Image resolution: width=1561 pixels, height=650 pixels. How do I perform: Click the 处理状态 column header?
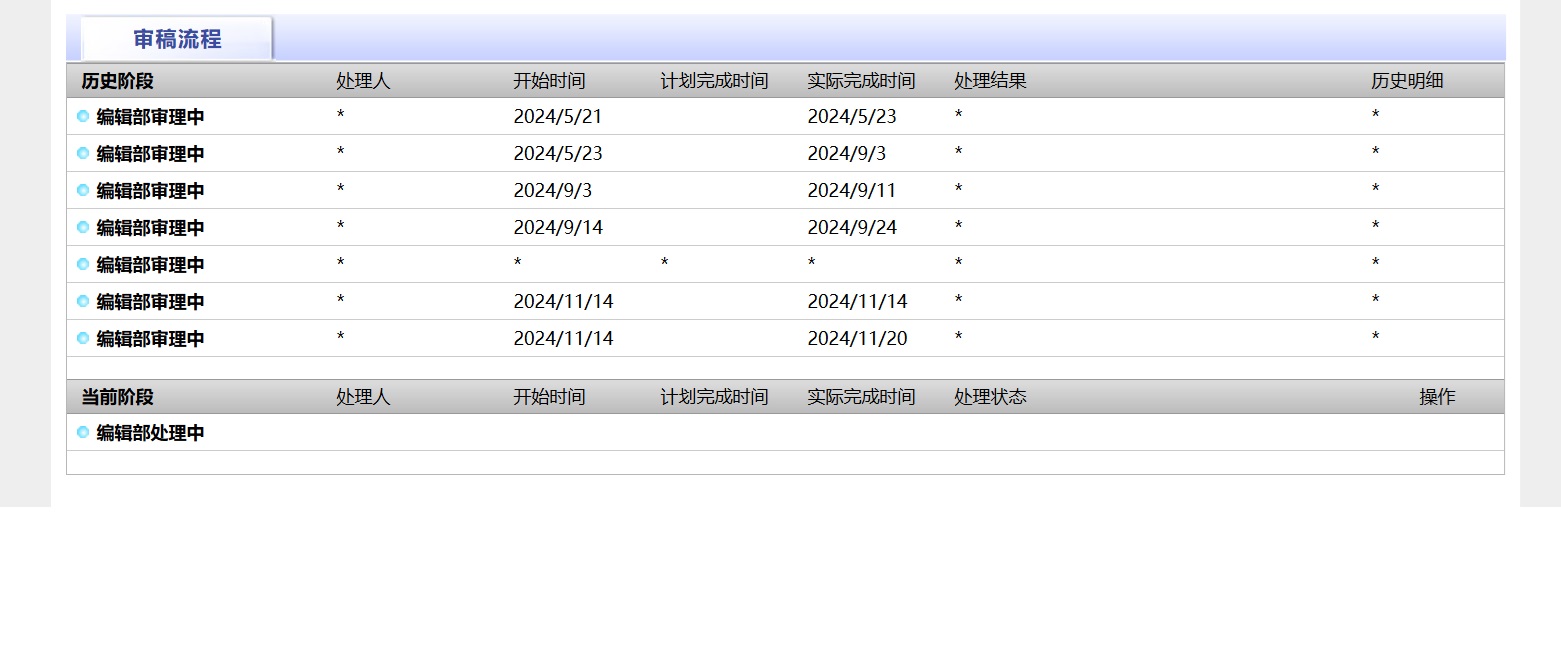[x=990, y=397]
